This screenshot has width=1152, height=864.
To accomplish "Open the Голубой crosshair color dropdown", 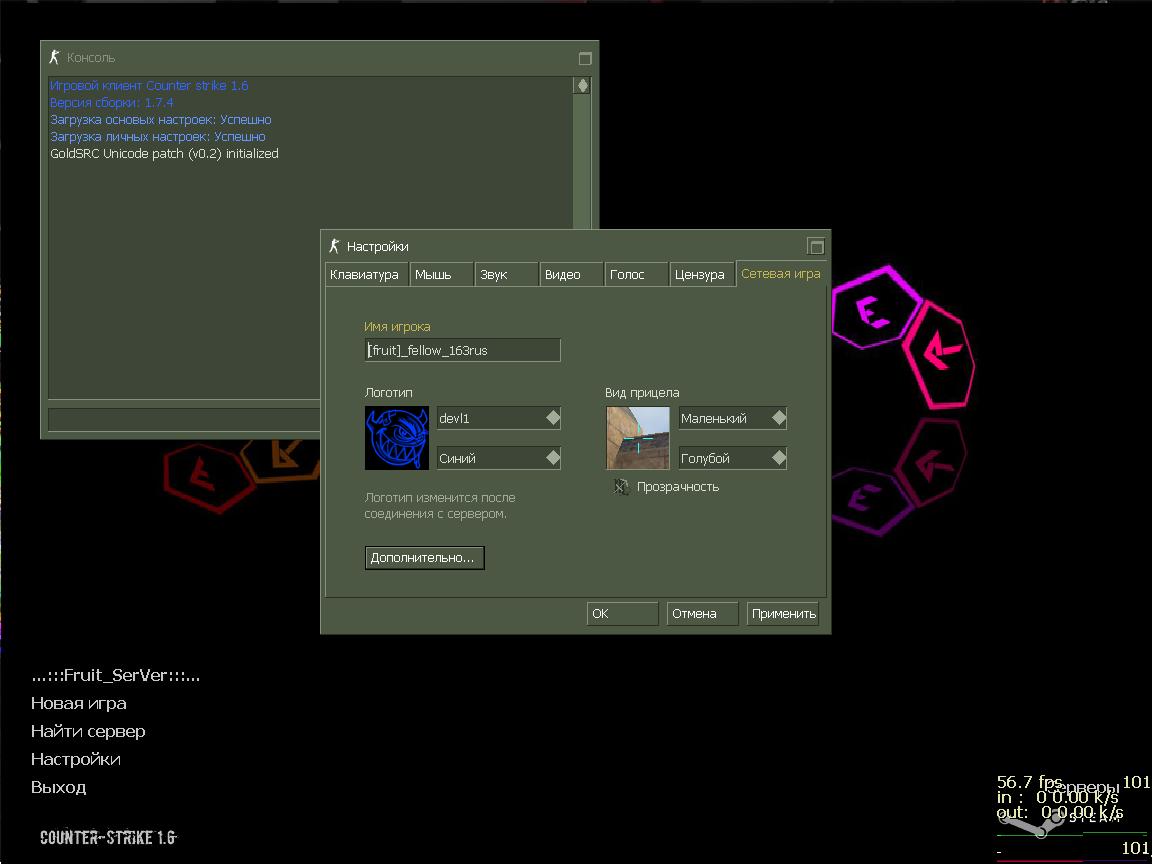I will coord(732,458).
